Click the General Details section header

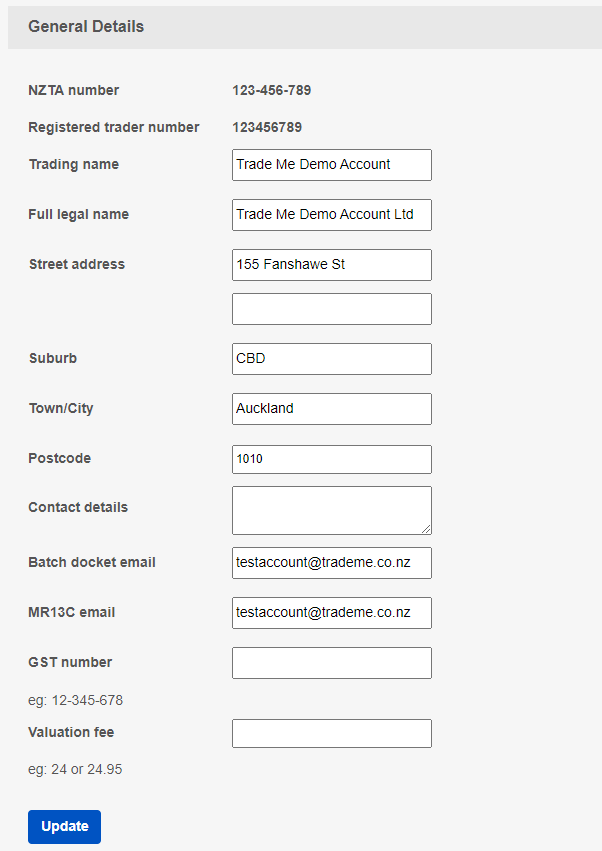click(86, 27)
